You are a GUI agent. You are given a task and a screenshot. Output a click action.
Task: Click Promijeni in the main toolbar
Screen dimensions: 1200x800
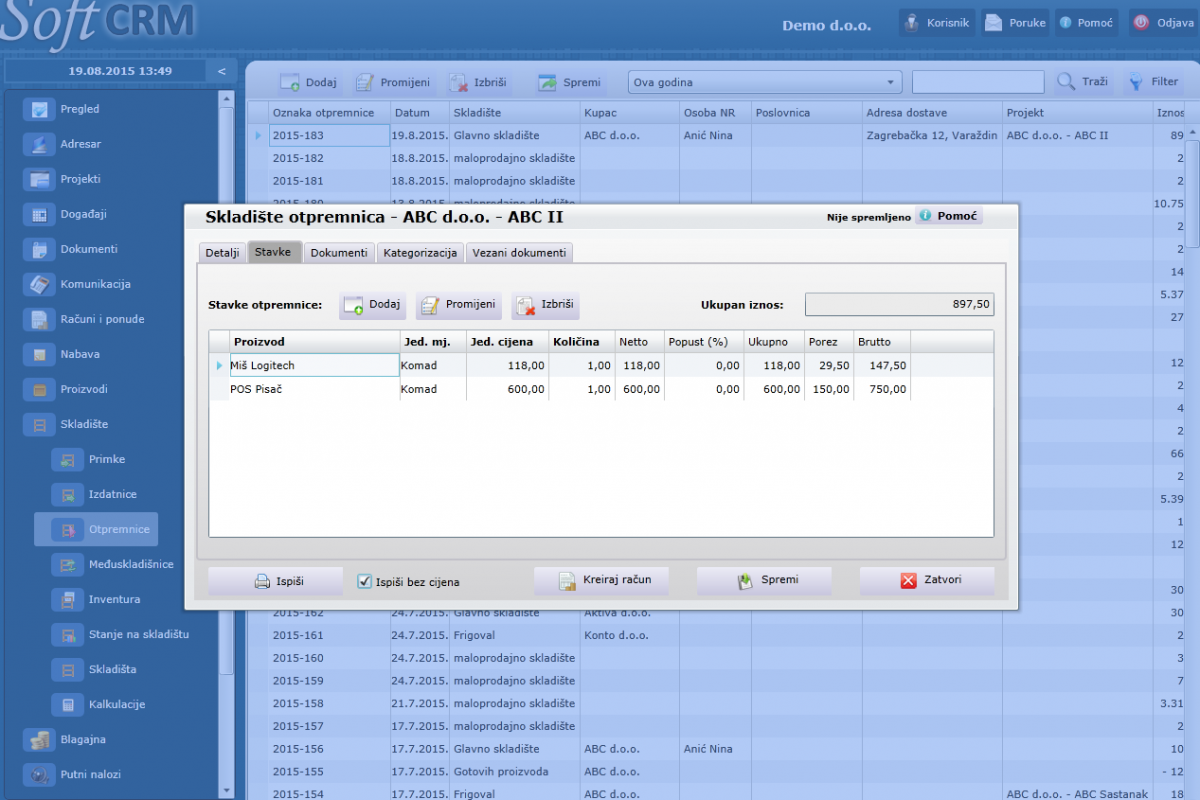point(393,82)
